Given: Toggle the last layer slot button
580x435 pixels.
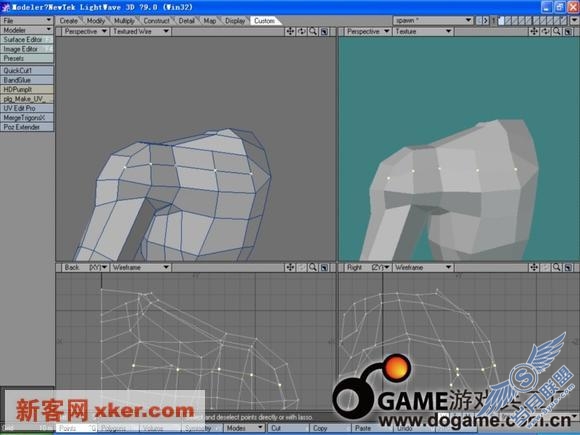Looking at the screenshot, I should [x=564, y=21].
